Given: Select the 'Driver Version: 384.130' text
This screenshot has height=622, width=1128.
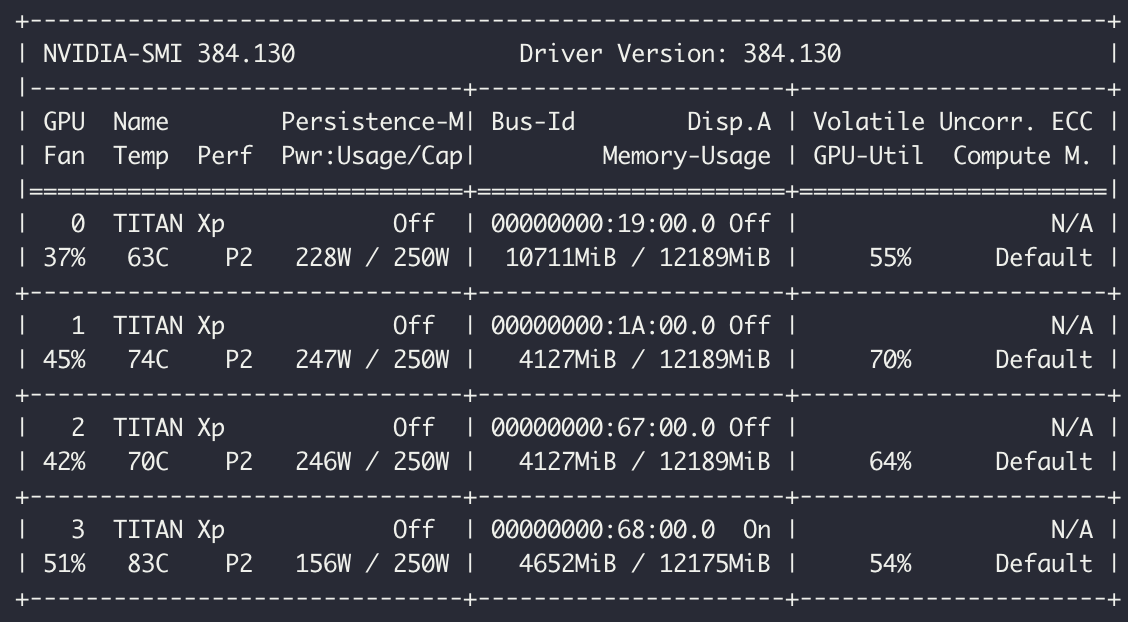Looking at the screenshot, I should click(x=680, y=54).
